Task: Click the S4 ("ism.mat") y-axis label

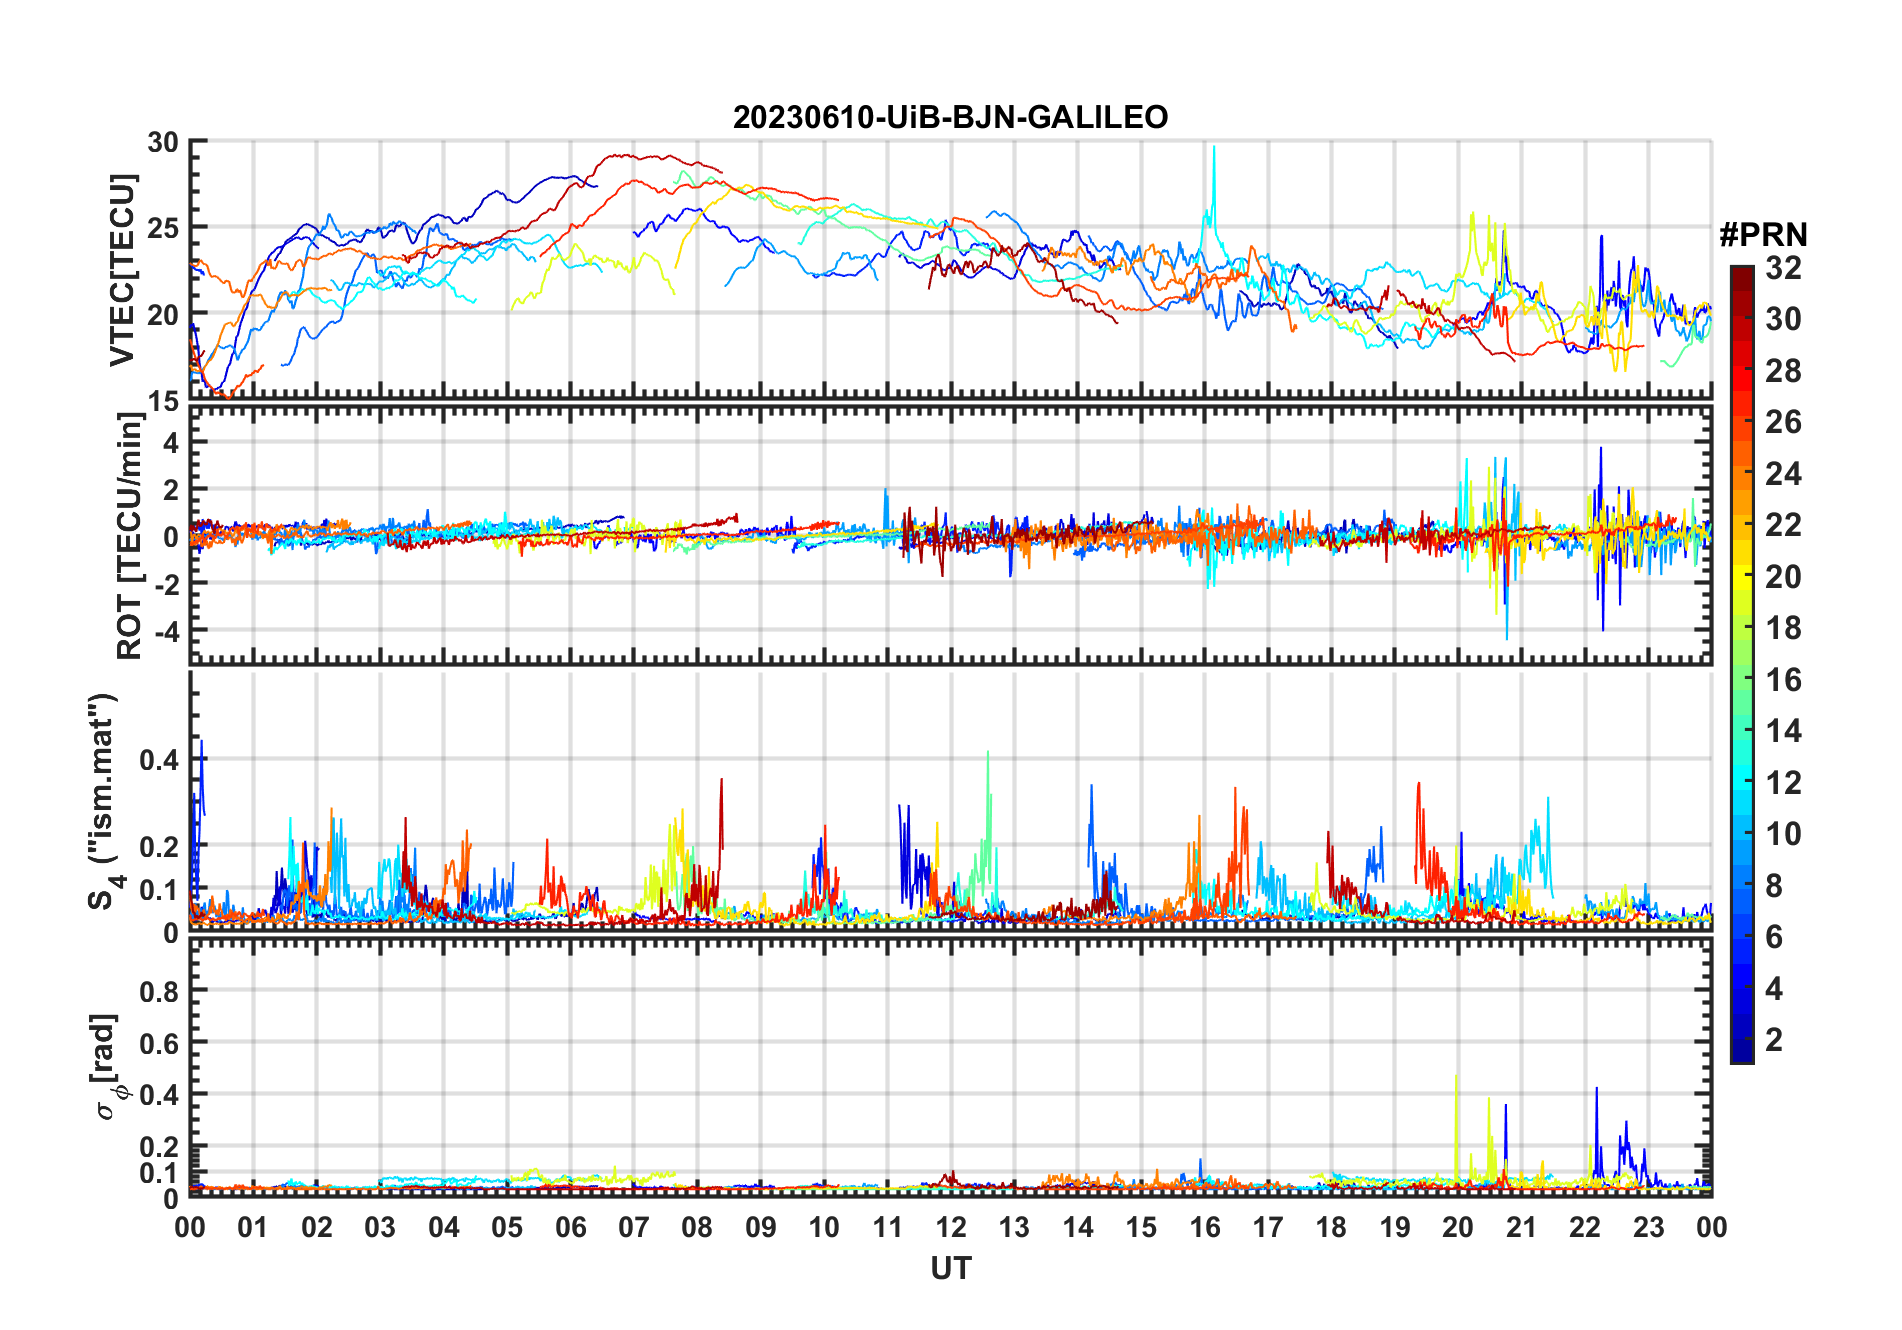Action: (x=103, y=801)
